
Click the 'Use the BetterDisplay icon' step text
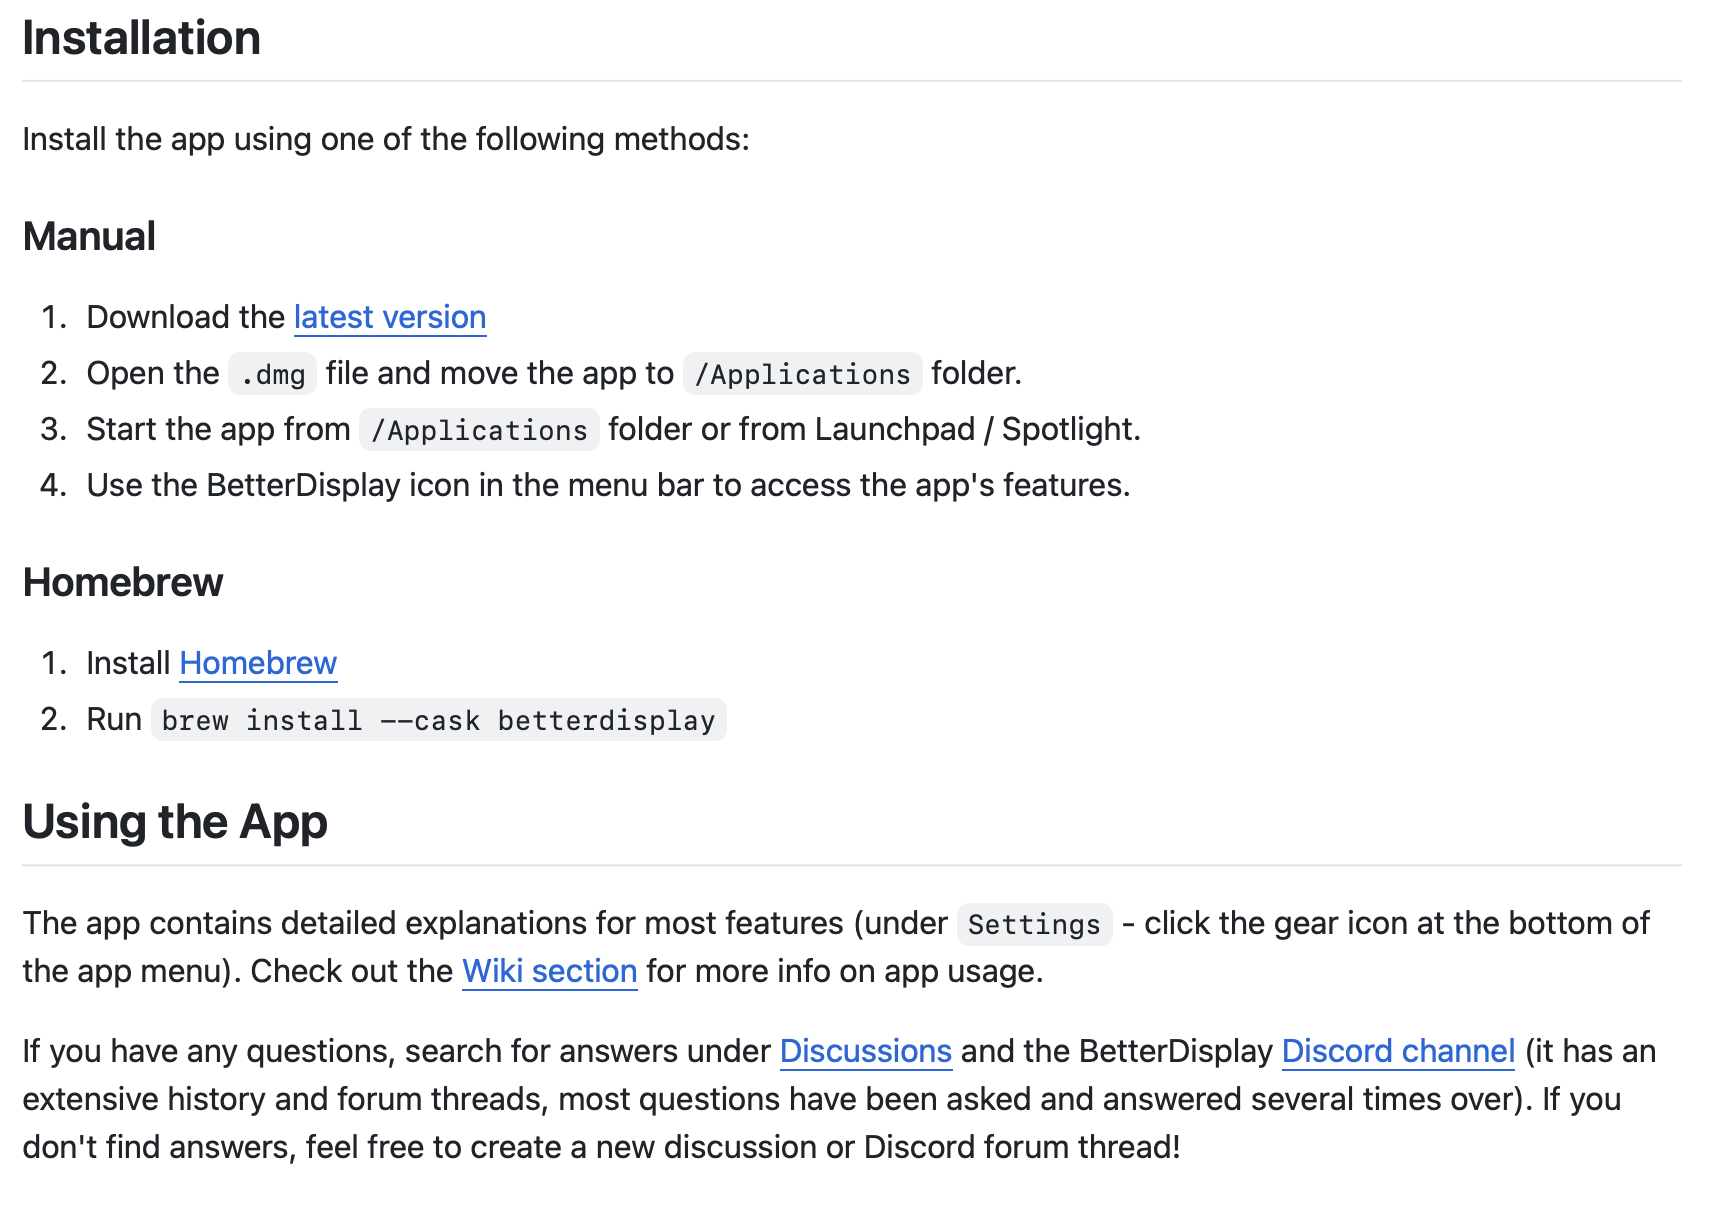click(x=609, y=485)
